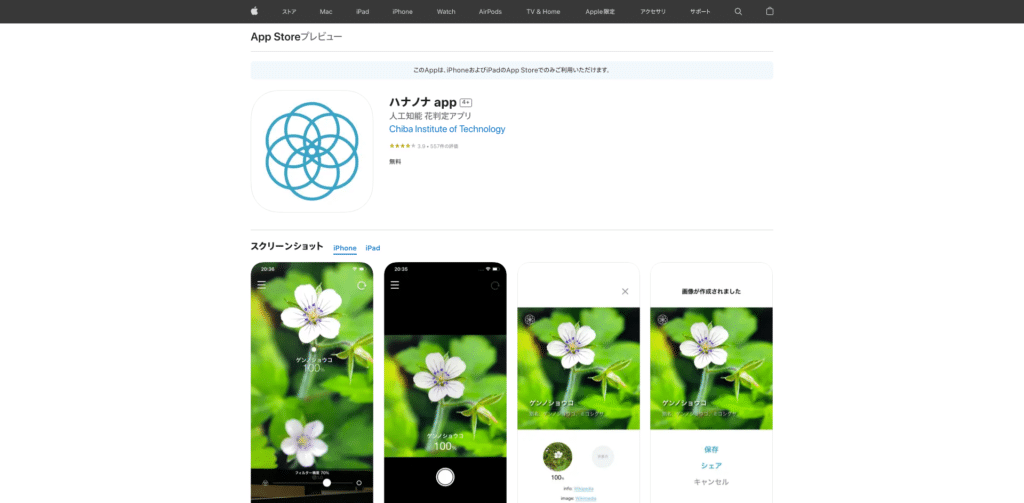This screenshot has width=1024, height=503.
Task: Click the white shutter button in second screenshot
Action: [445, 477]
